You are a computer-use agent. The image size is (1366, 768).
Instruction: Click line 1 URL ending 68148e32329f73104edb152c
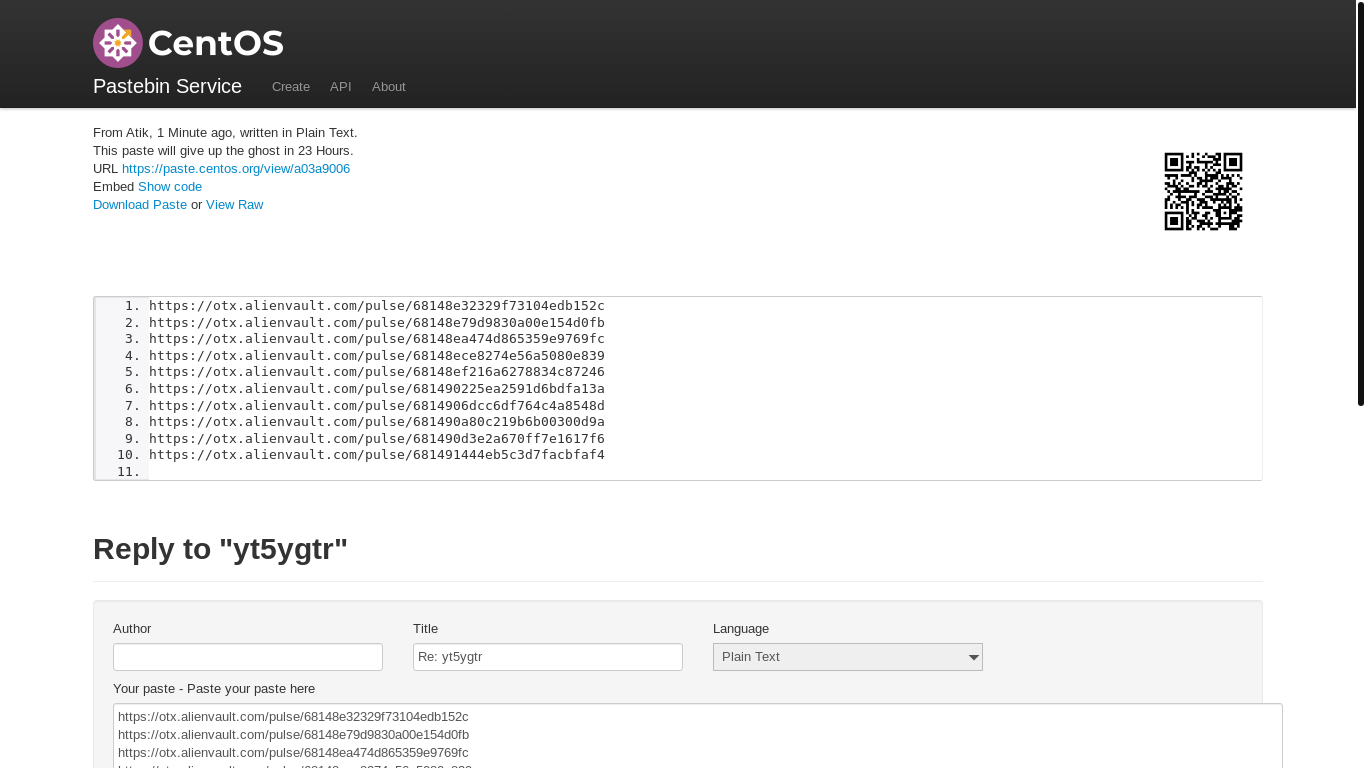tap(377, 306)
